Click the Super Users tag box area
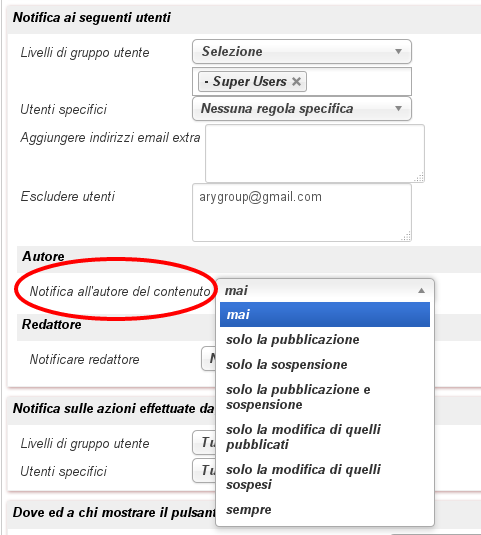Viewport: 481px width, 535px height. (x=302, y=82)
